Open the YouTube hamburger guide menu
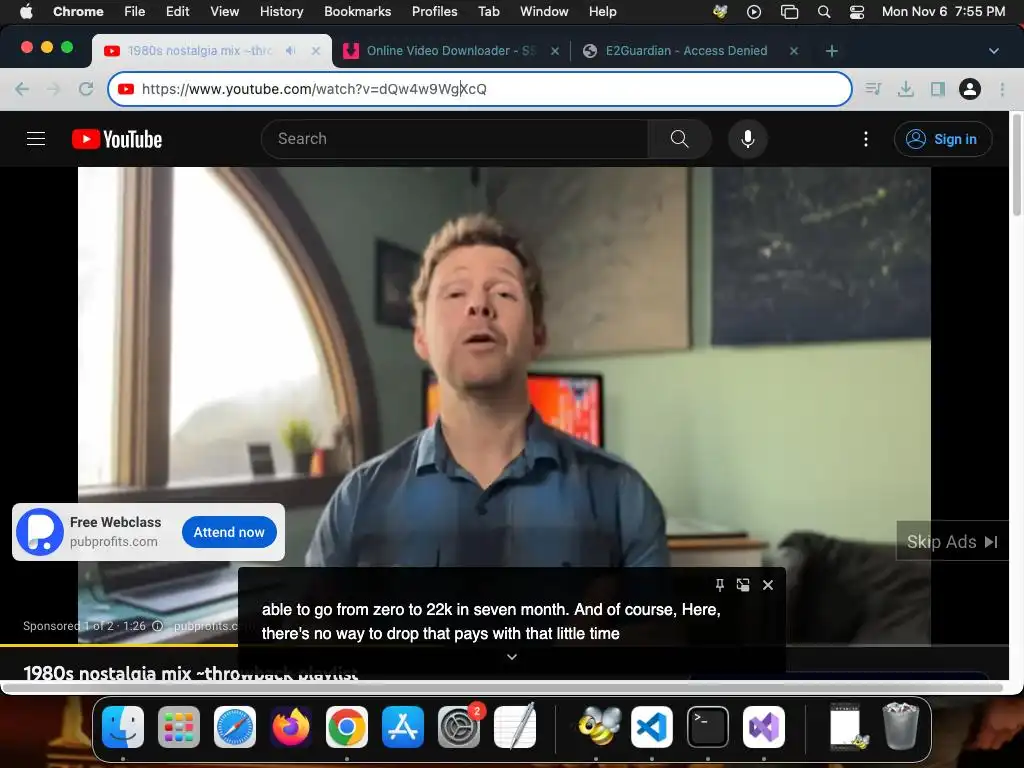Viewport: 1024px width, 768px height. 36,138
